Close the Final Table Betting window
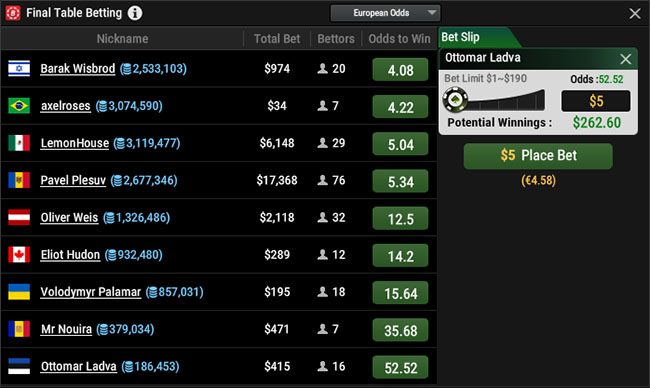This screenshot has height=388, width=650. point(635,13)
